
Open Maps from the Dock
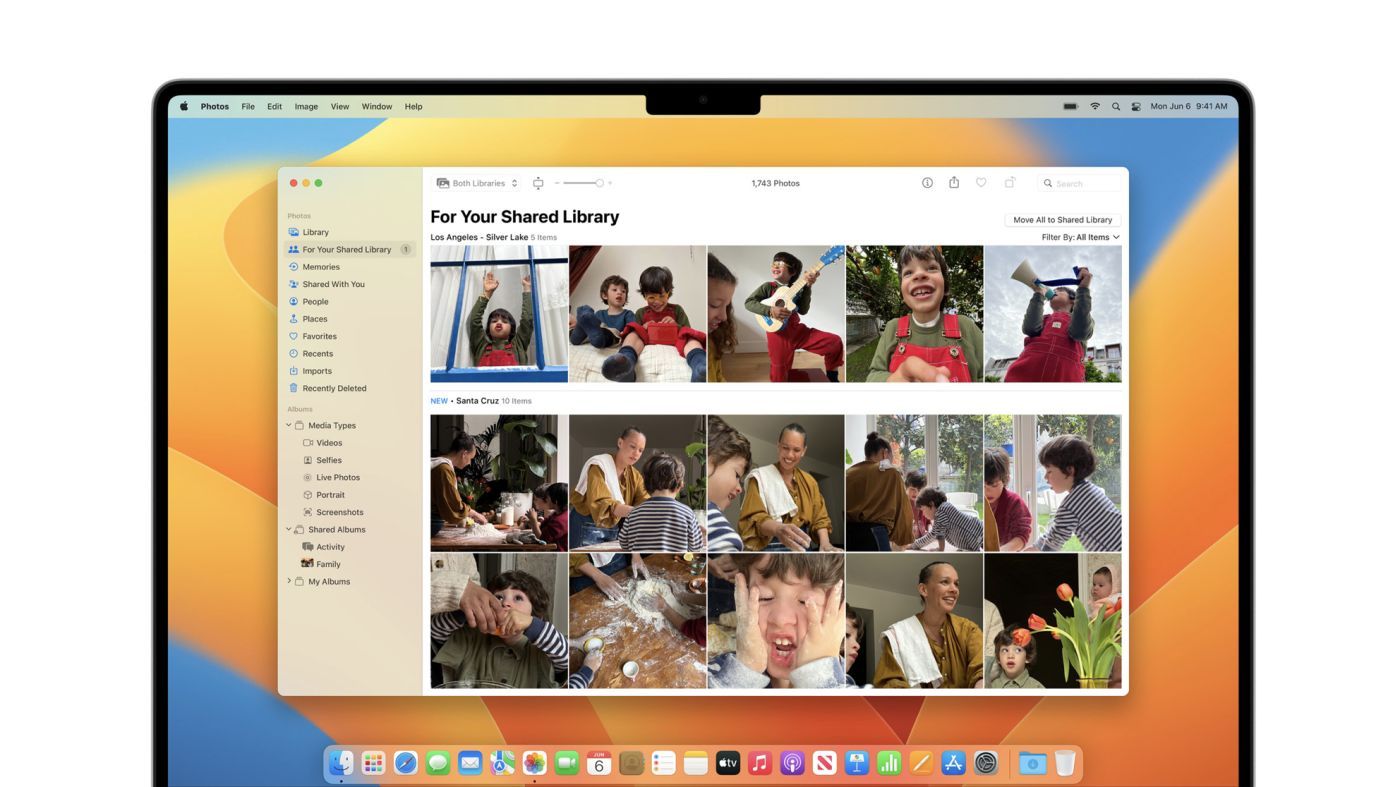click(x=502, y=763)
